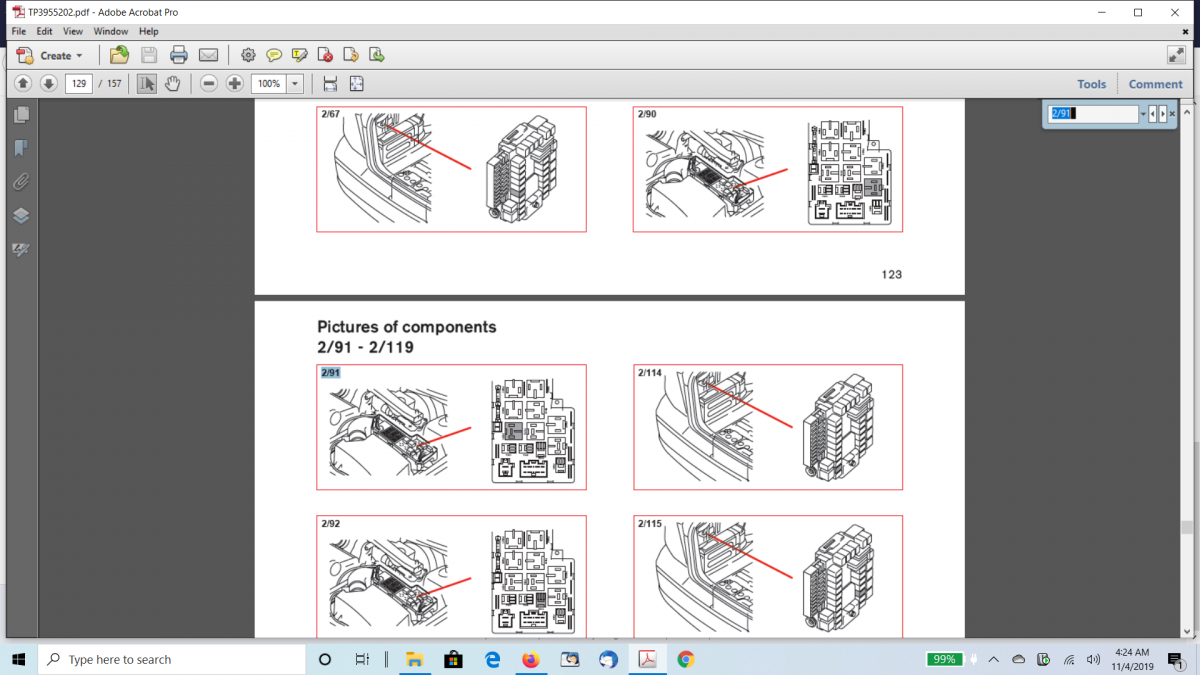The width and height of the screenshot is (1200, 675).
Task: Activate the Select text cursor tool
Action: (146, 83)
